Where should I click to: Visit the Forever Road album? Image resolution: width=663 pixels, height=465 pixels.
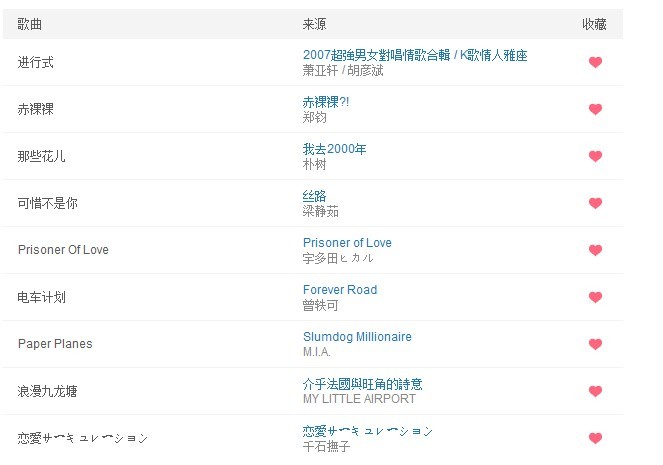(340, 290)
